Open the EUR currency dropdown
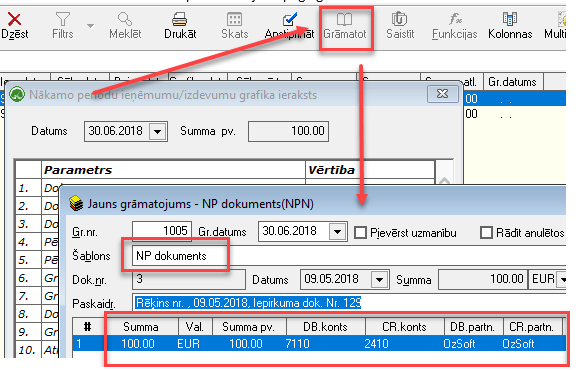The height and width of the screenshot is (370, 581). click(x=563, y=280)
